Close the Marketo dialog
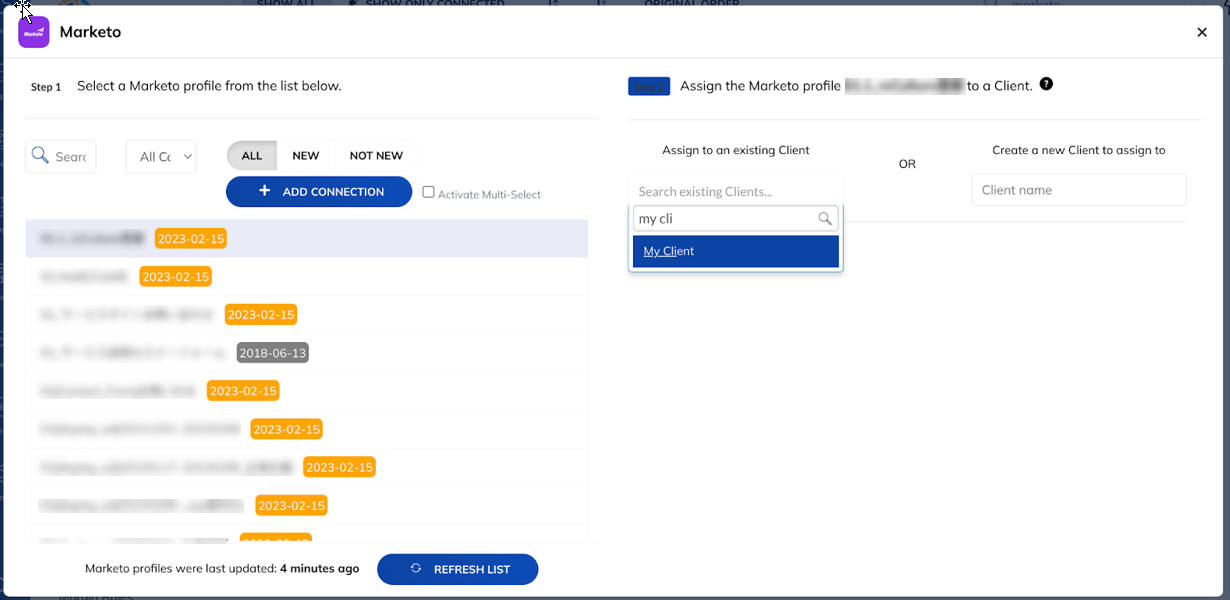The width and height of the screenshot is (1230, 600). (x=1202, y=32)
